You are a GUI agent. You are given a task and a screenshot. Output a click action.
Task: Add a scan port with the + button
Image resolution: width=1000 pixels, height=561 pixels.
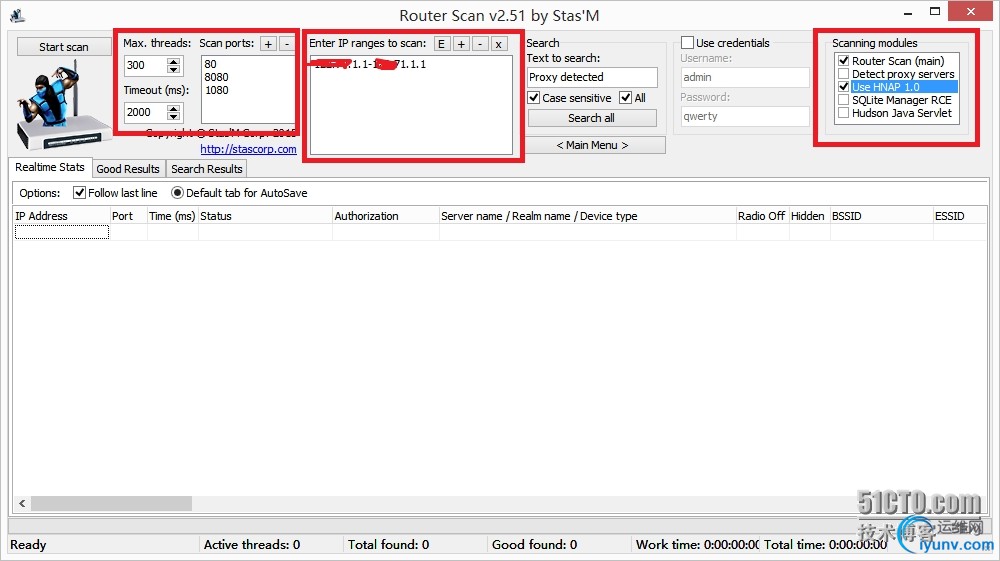pyautogui.click(x=268, y=43)
